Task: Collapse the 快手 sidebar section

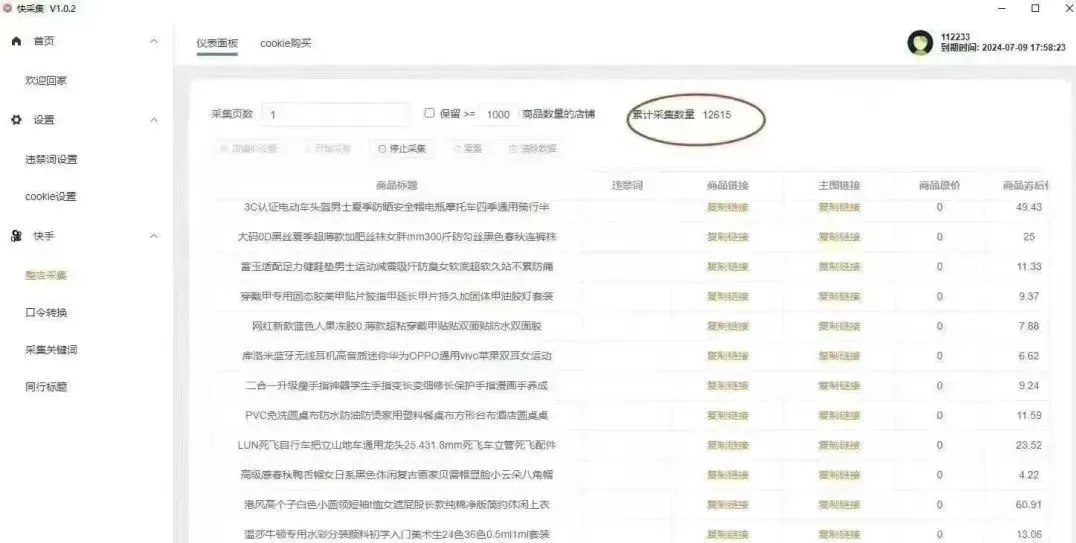Action: coord(153,236)
